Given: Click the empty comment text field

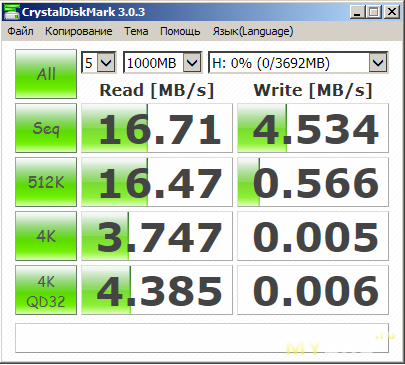Looking at the screenshot, I should pyautogui.click(x=202, y=338).
